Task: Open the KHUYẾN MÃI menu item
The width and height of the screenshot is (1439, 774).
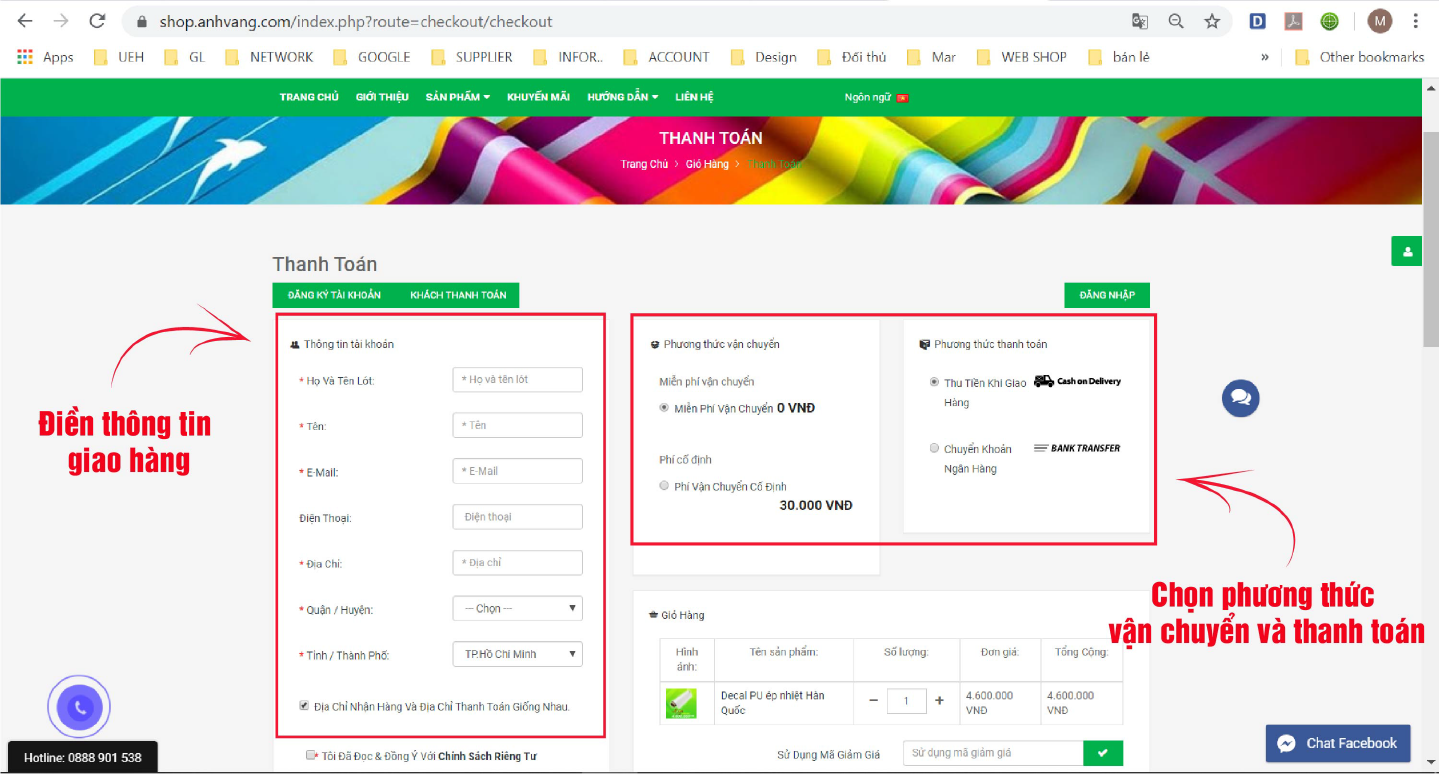Action: coord(538,97)
